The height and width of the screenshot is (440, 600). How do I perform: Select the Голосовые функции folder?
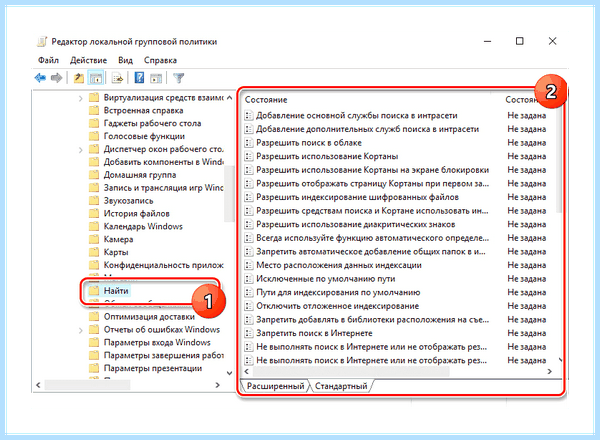tap(144, 136)
